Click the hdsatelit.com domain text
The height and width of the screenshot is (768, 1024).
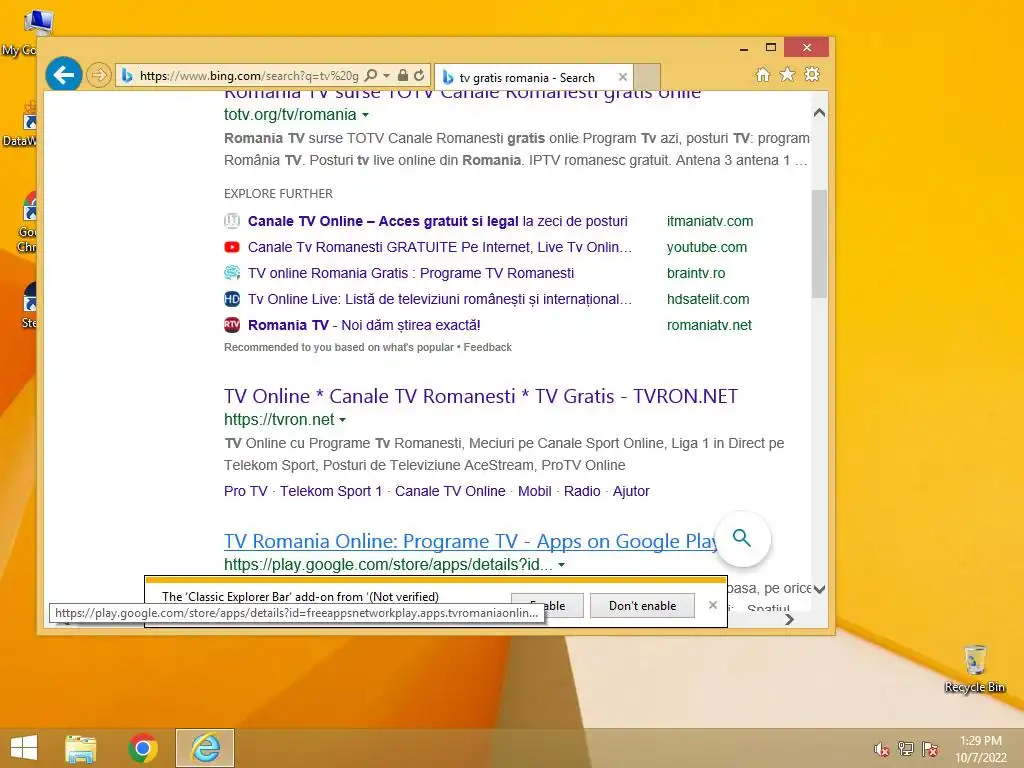(708, 299)
